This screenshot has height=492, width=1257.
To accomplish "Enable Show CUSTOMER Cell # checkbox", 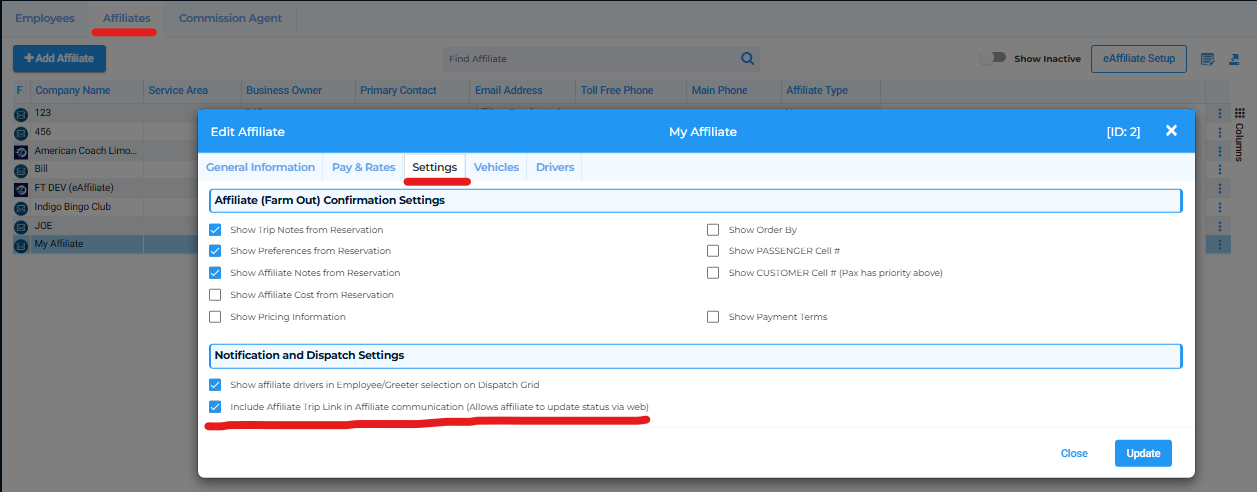I will tap(713, 273).
